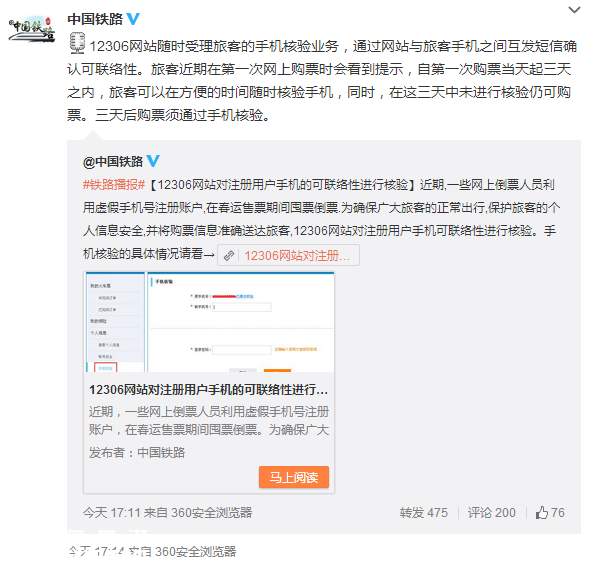Click source 360安全浏览器 in reposted post
The width and height of the screenshot is (594, 563).
[211, 513]
